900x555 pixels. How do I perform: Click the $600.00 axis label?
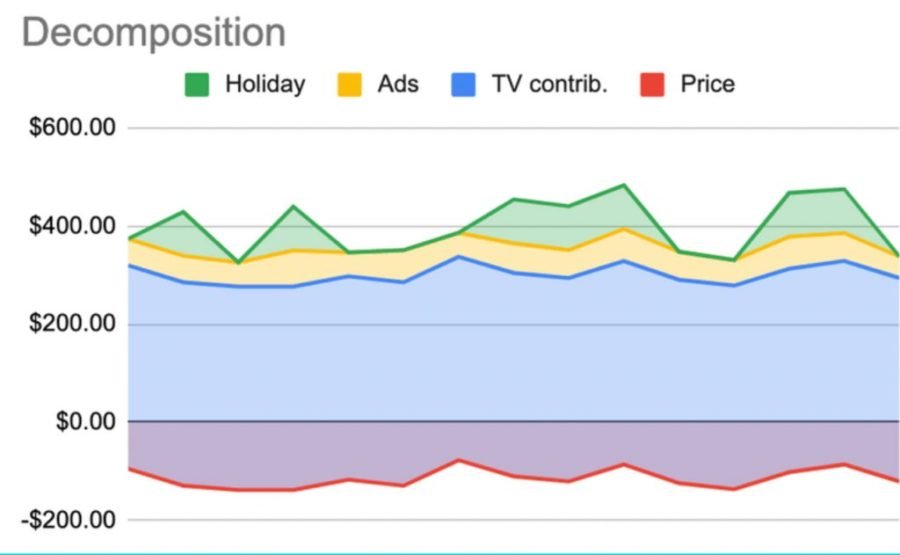pyautogui.click(x=72, y=127)
